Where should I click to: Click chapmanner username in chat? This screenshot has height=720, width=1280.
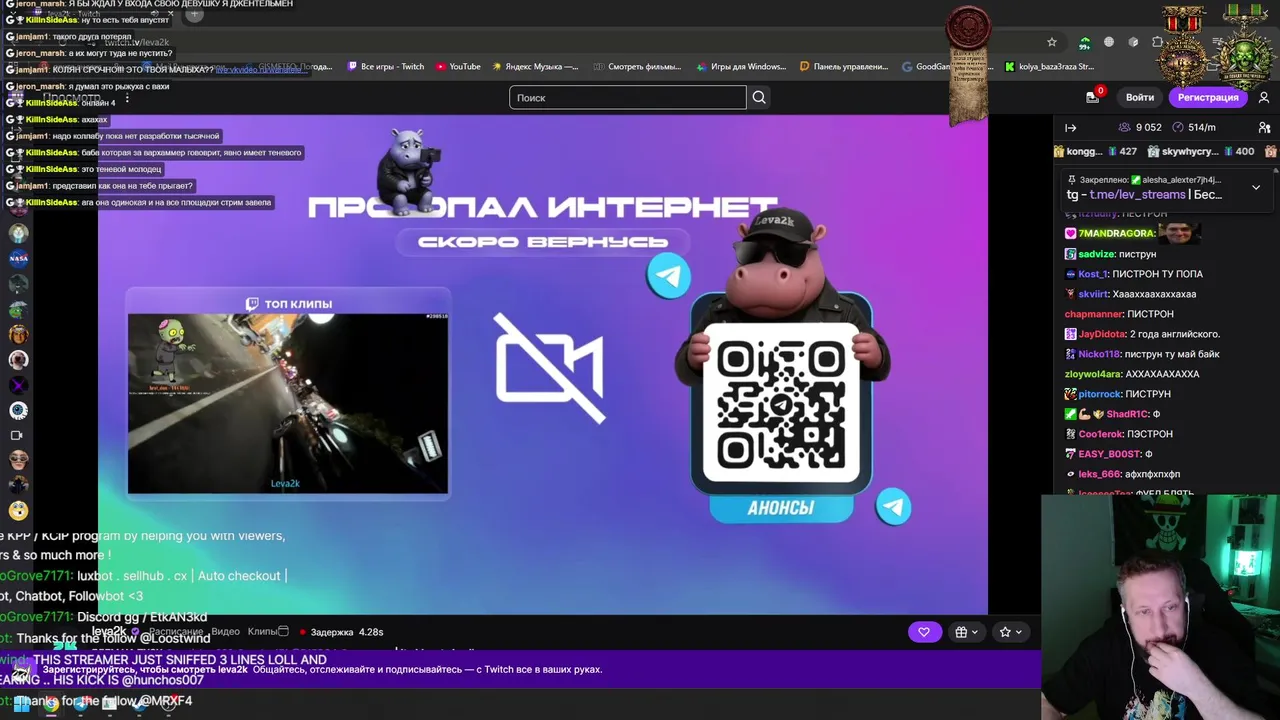[x=1093, y=314]
